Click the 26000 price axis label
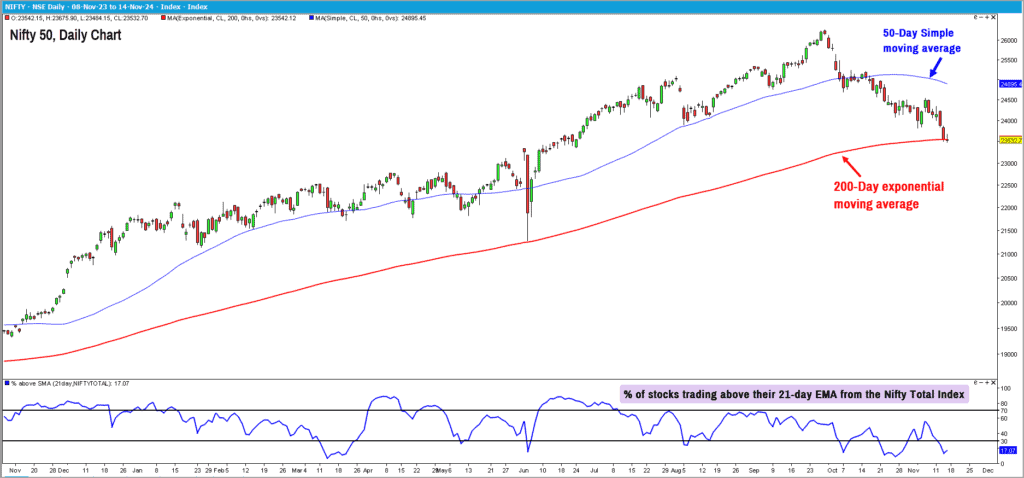Screen dimensions: 1024x478 coord(1009,40)
